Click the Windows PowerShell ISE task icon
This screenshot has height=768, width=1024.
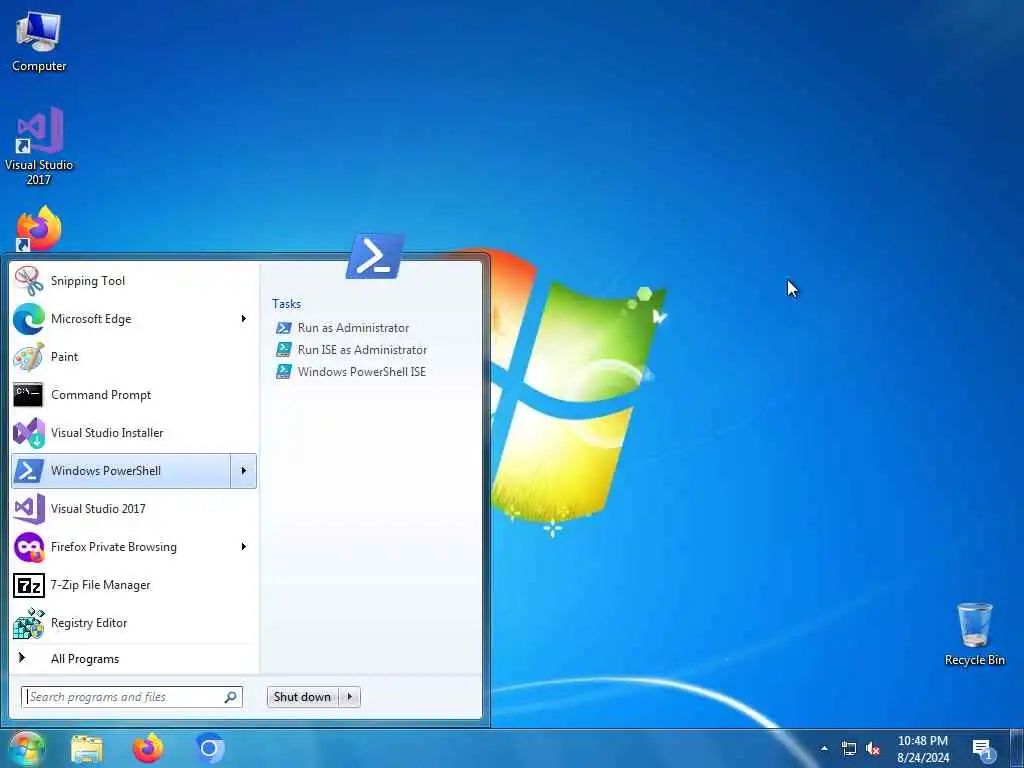click(283, 372)
